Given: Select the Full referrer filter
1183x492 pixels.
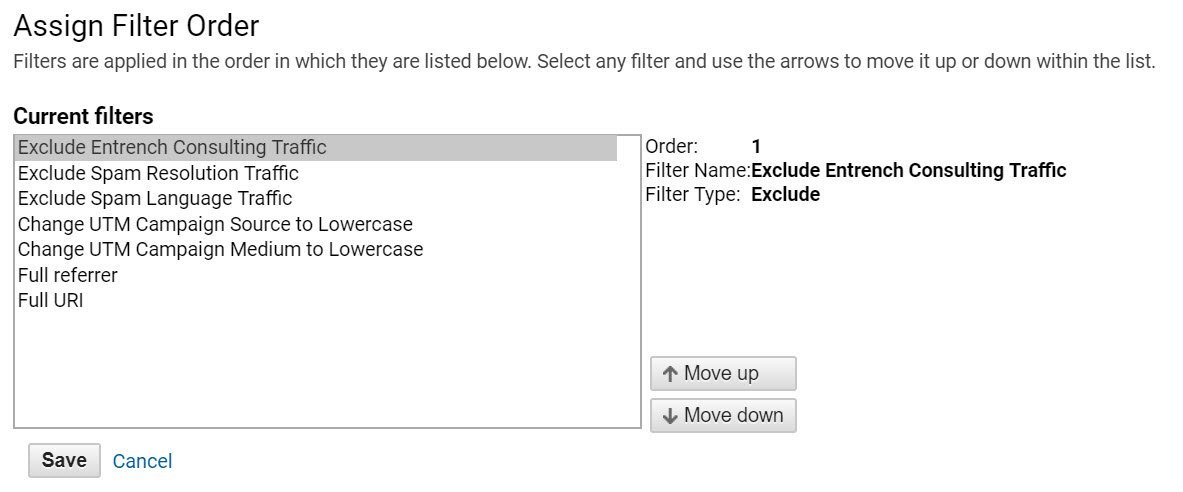Looking at the screenshot, I should click(67, 275).
